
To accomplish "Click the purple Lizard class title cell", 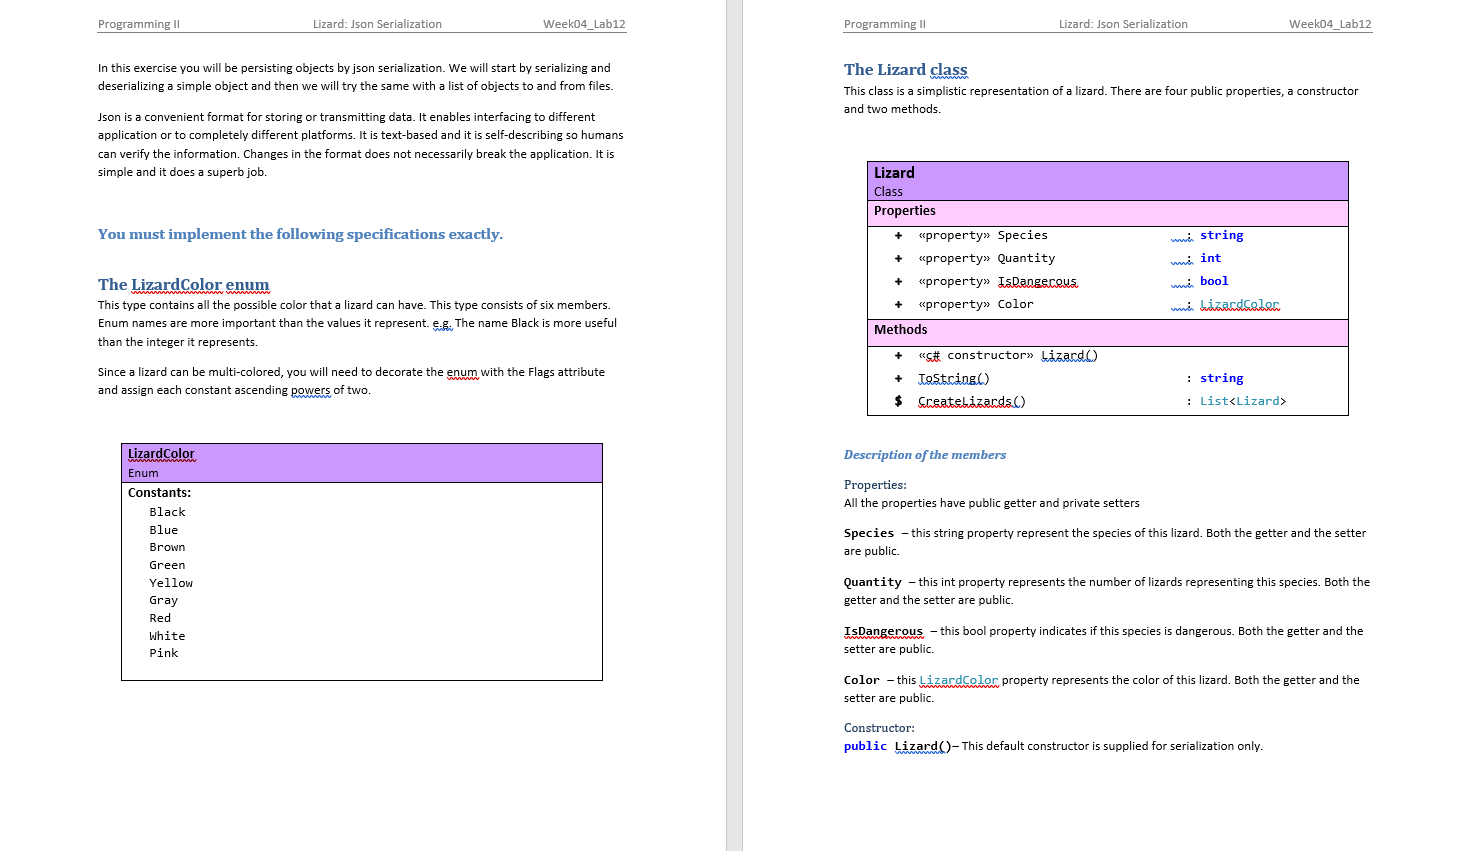I will click(894, 172).
